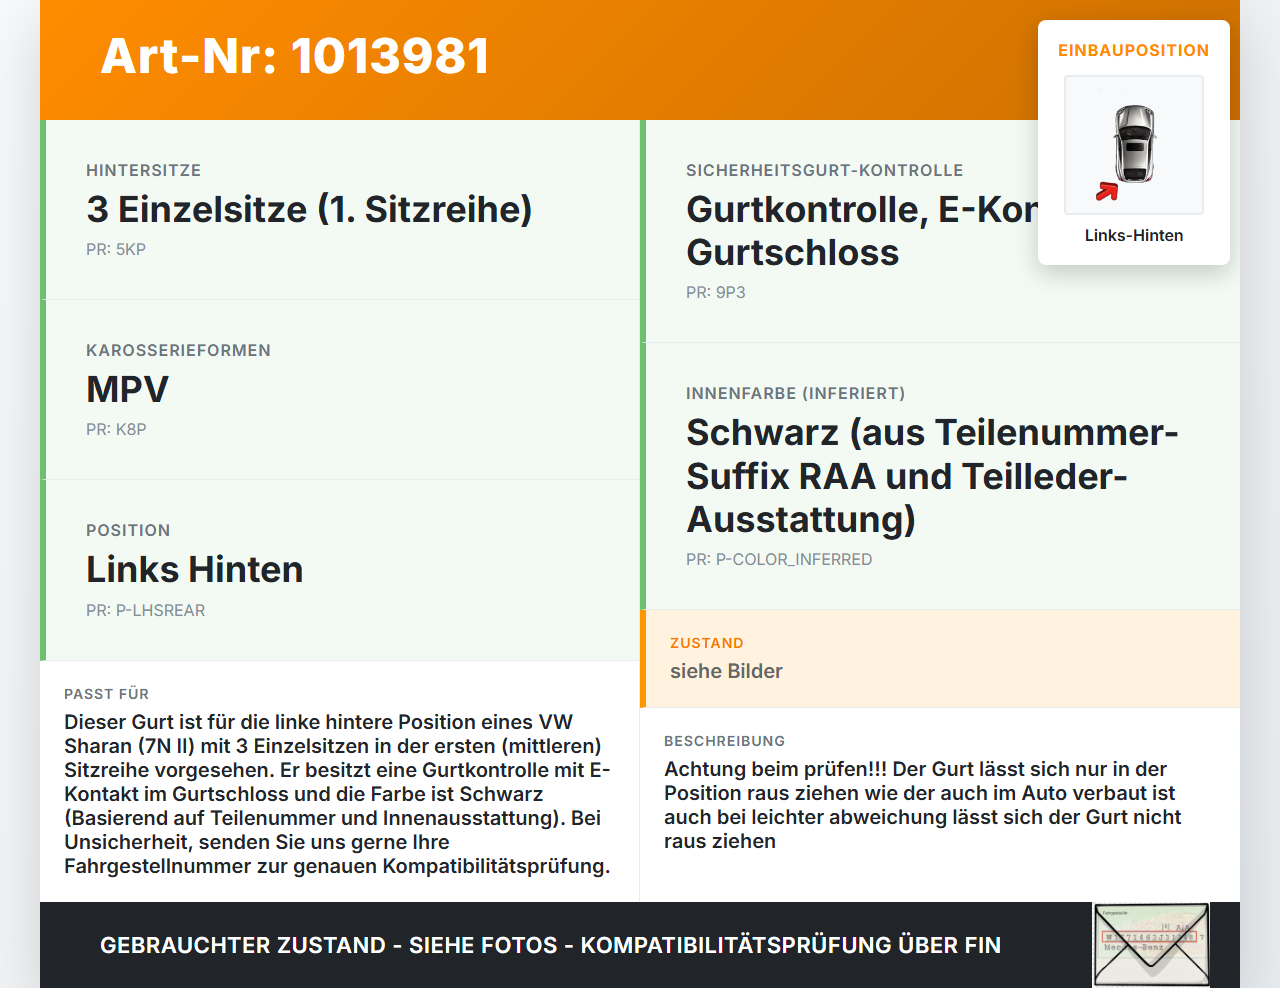Click the car installation position image

point(1134,145)
